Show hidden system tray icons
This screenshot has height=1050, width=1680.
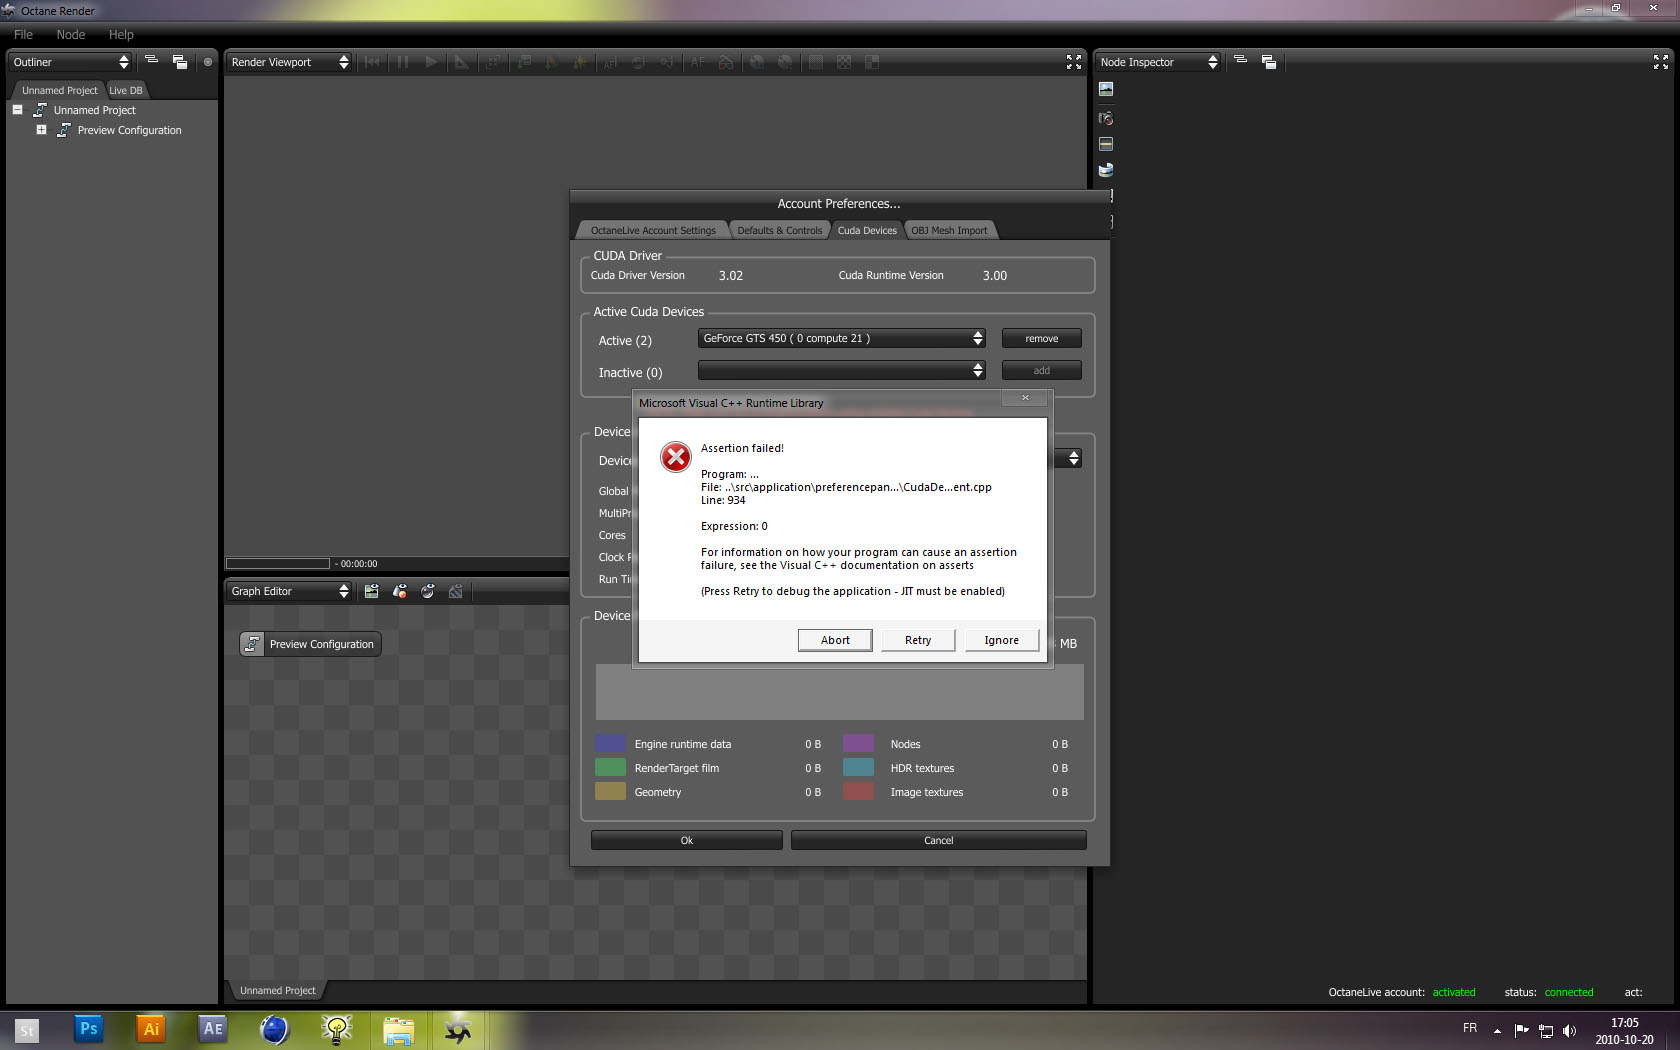point(1497,1030)
